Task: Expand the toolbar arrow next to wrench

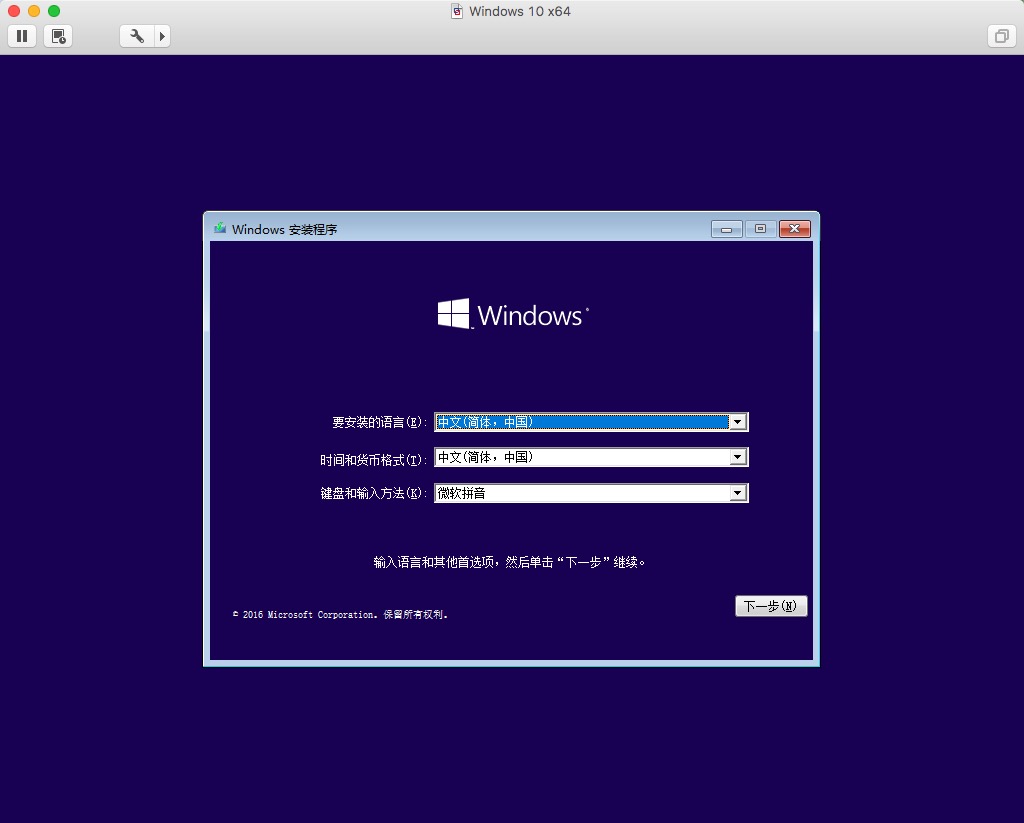Action: pyautogui.click(x=163, y=36)
